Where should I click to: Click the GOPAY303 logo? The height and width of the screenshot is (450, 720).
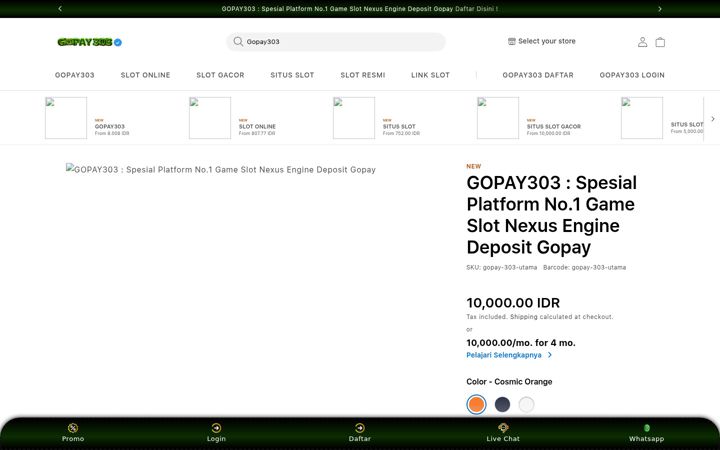[x=85, y=42]
